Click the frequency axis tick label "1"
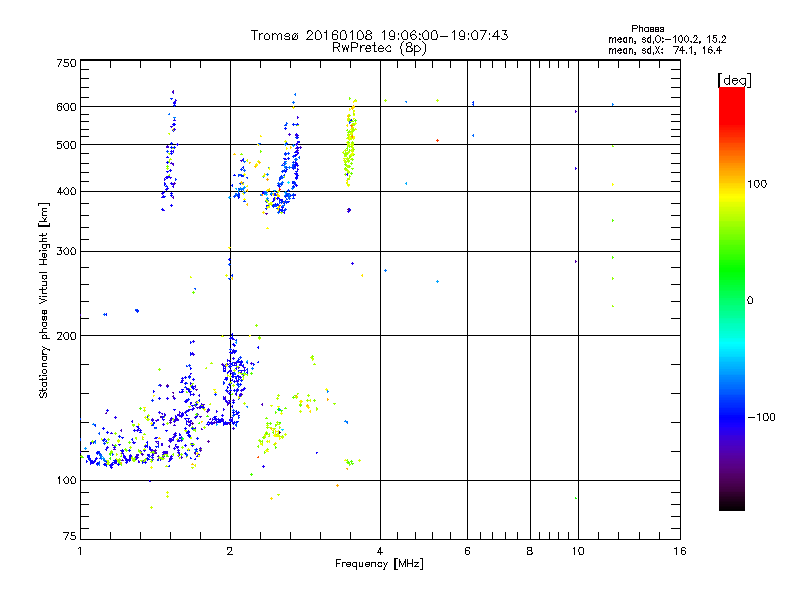The width and height of the screenshot is (800, 600). (80, 551)
